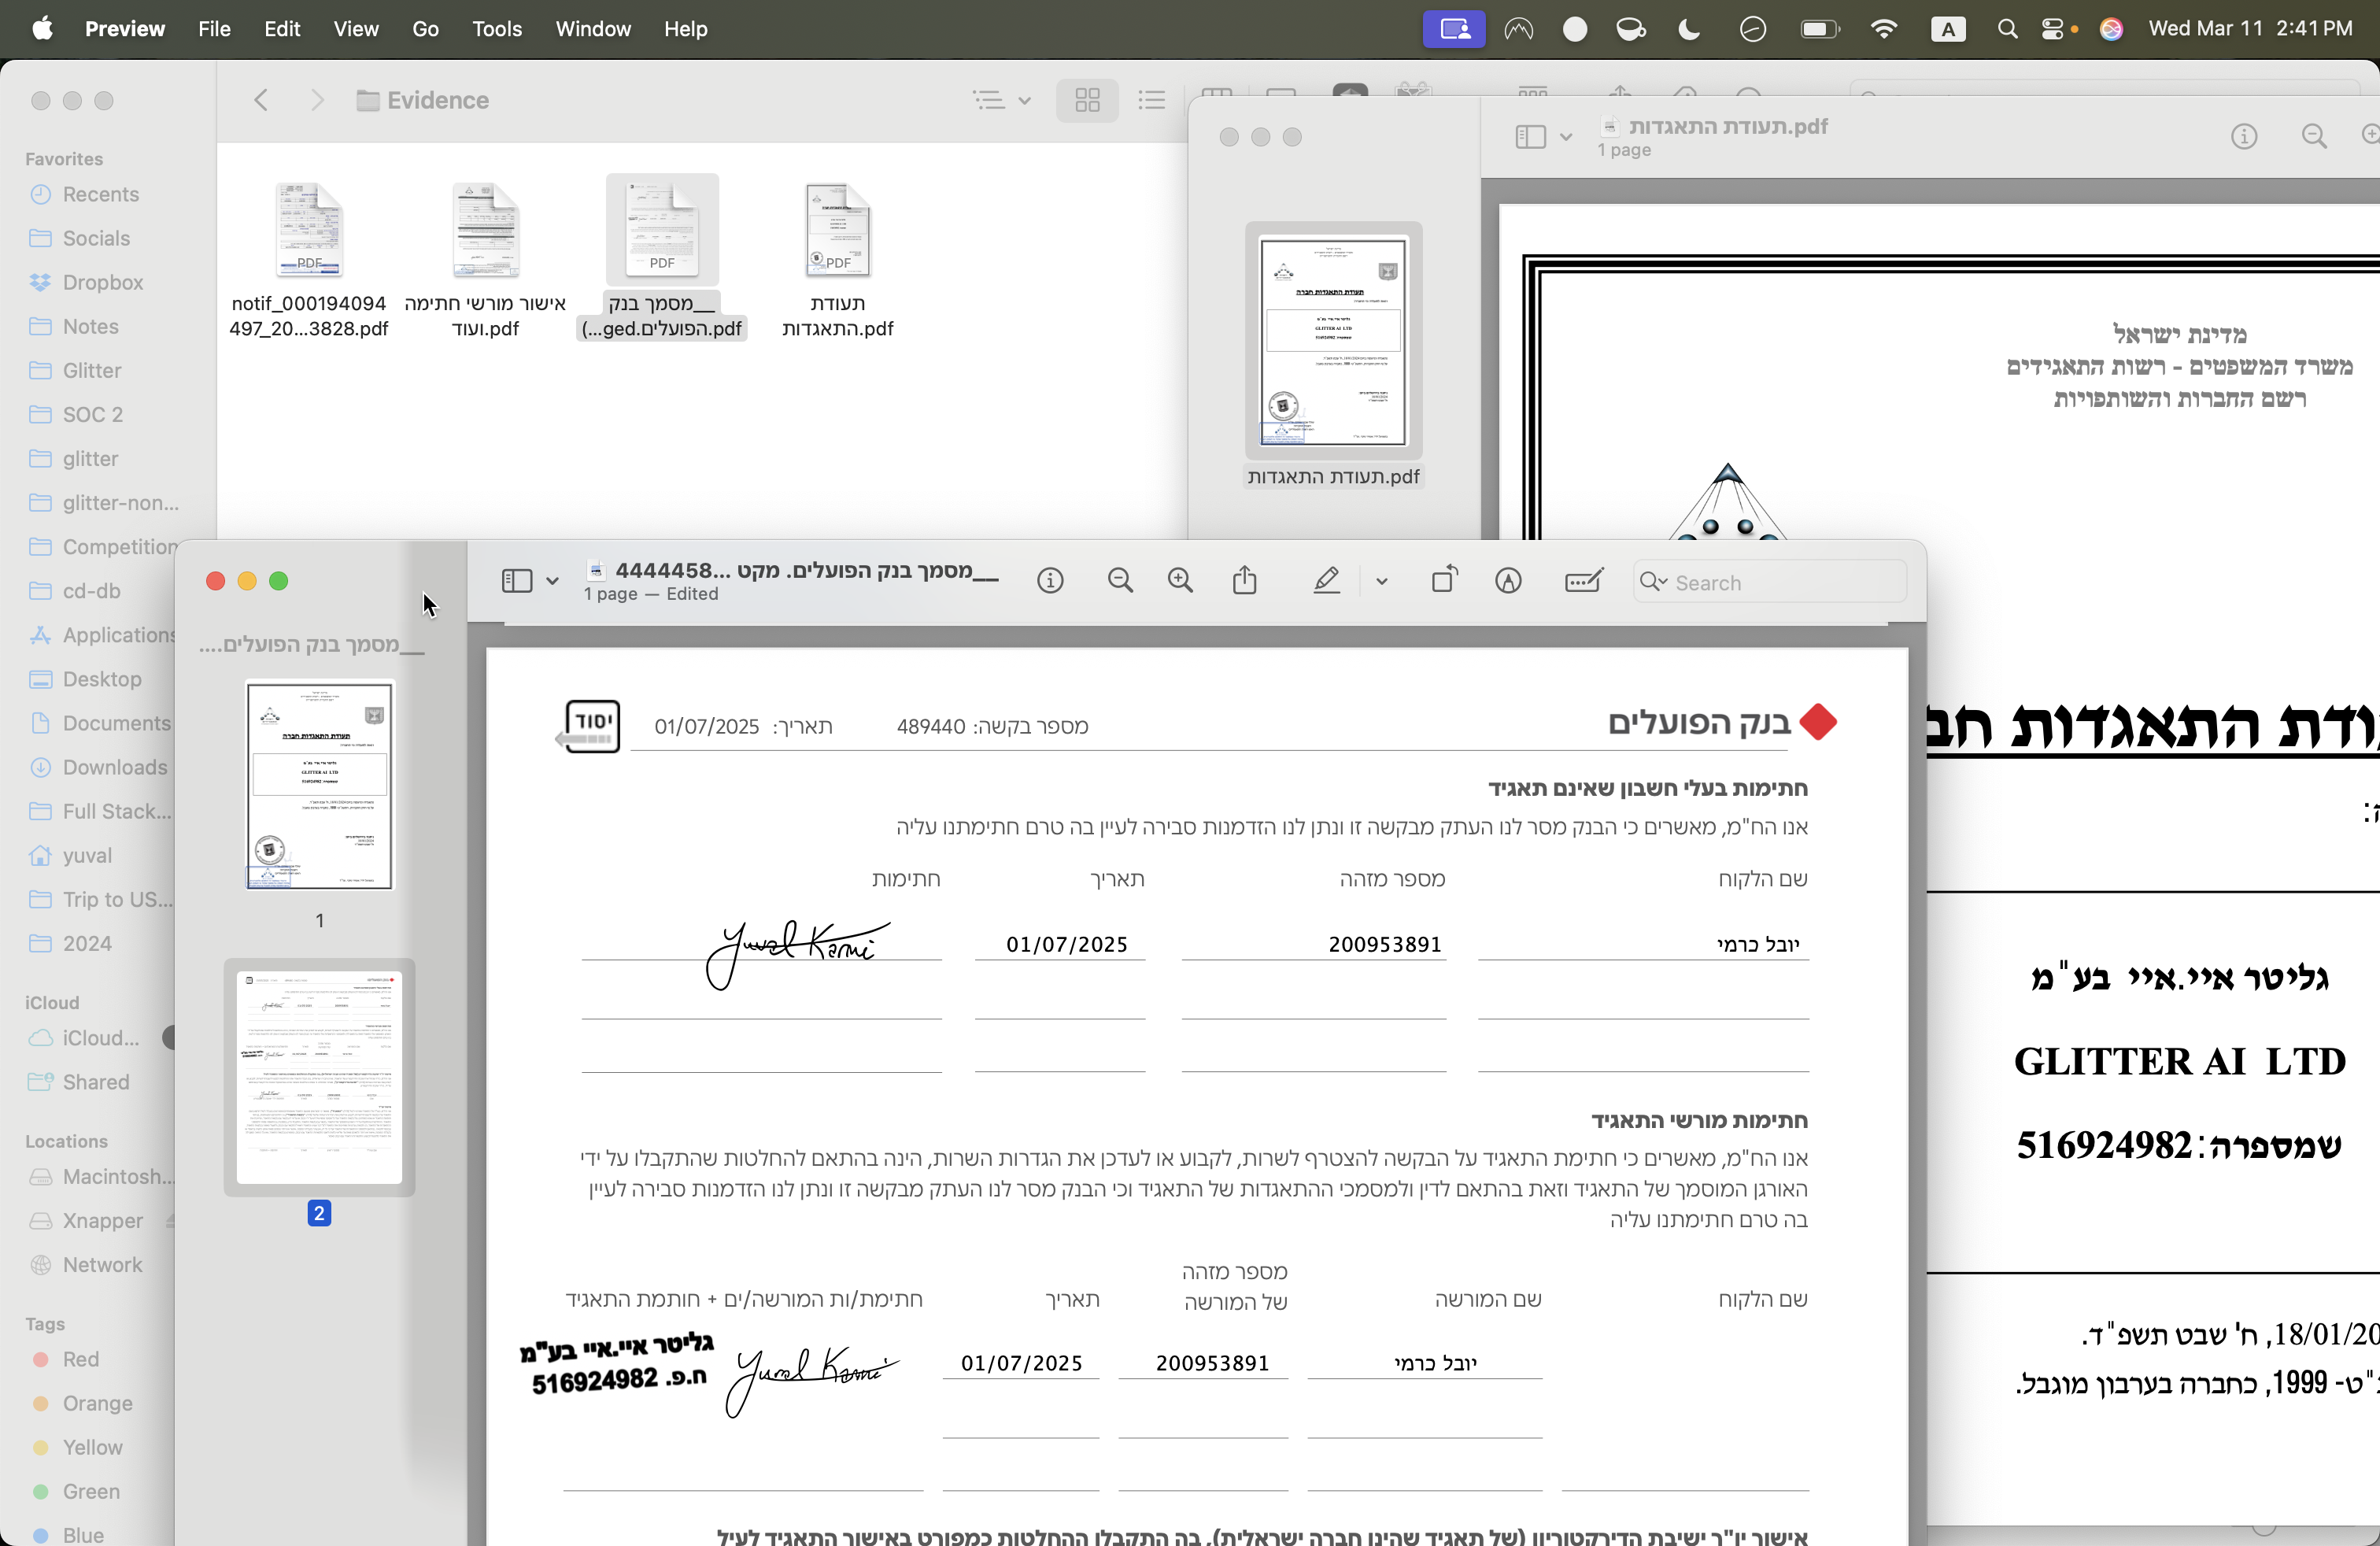The width and height of the screenshot is (2380, 1546).
Task: Click the Zoom In magnifier in front Preview toolbar
Action: tap(1180, 581)
